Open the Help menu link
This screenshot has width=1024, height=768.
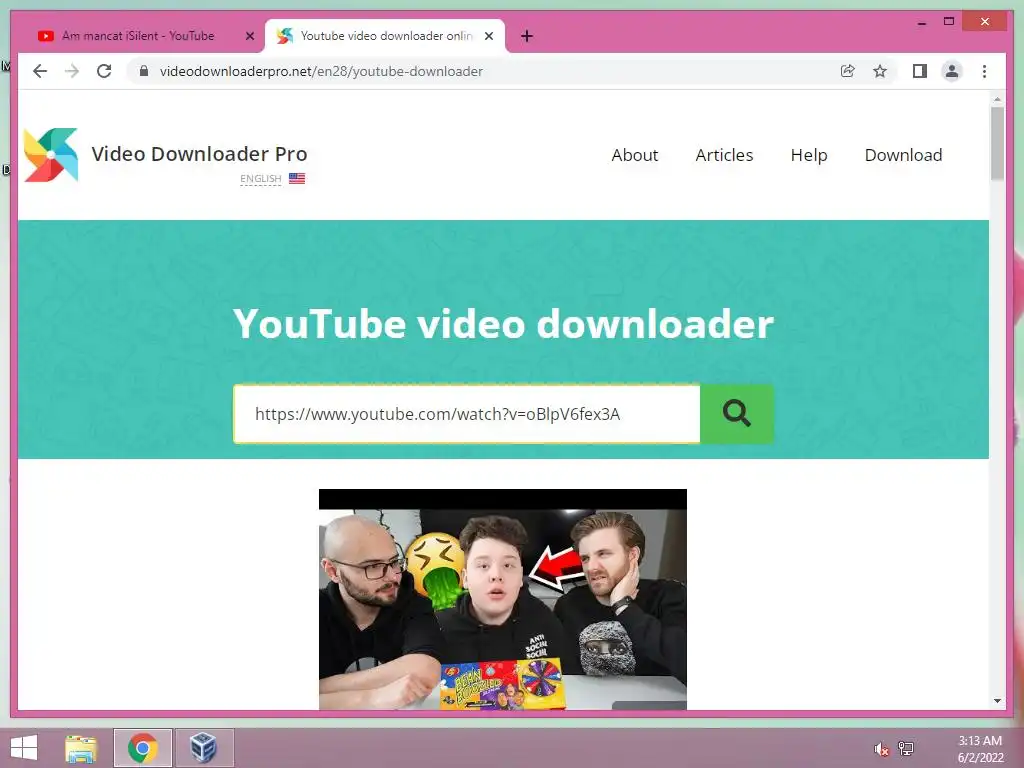[x=809, y=155]
